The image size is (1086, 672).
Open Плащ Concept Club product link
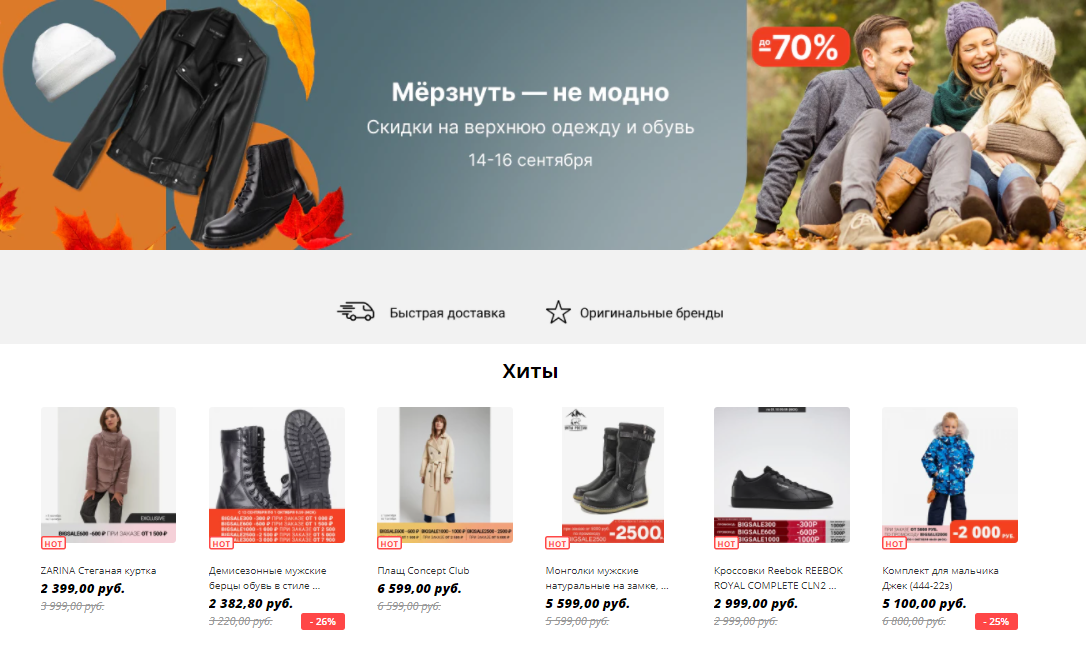(423, 571)
